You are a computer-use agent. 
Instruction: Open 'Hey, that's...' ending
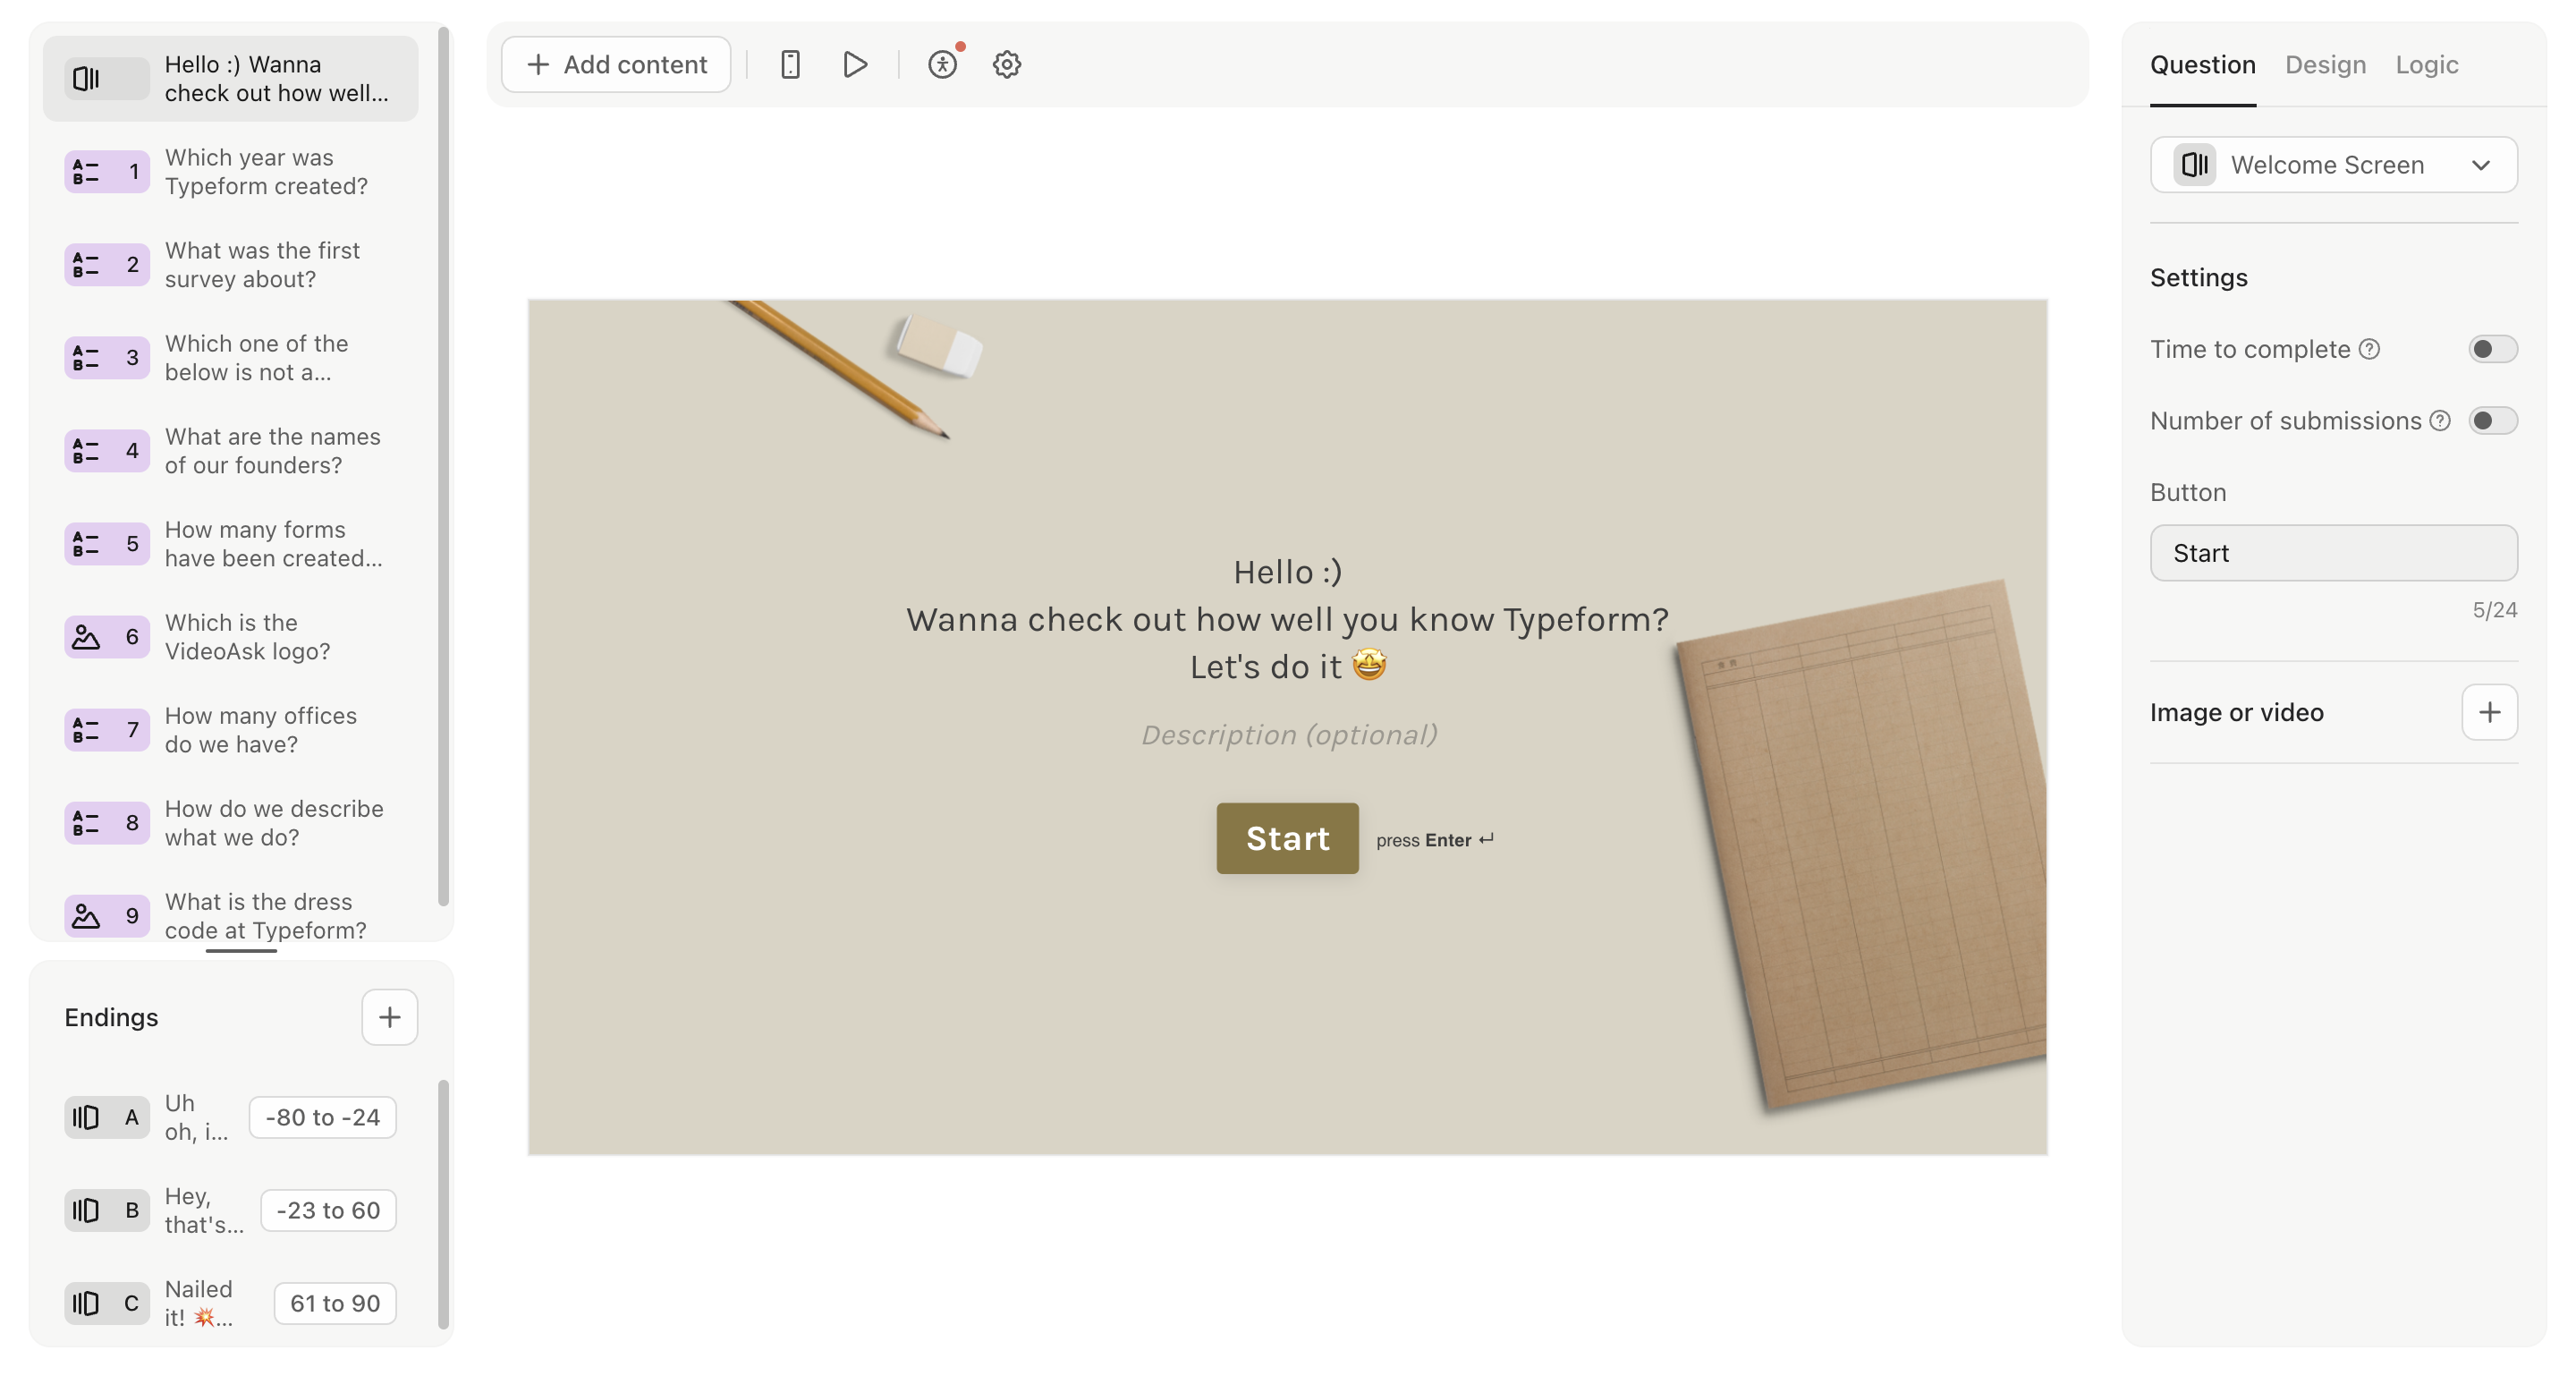[204, 1211]
